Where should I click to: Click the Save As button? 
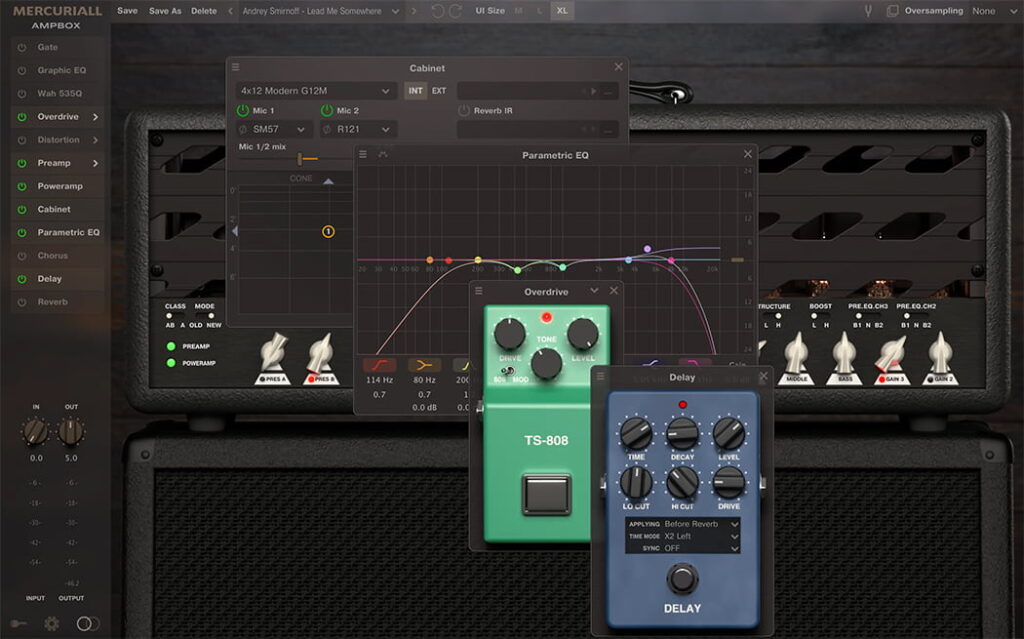tap(165, 11)
